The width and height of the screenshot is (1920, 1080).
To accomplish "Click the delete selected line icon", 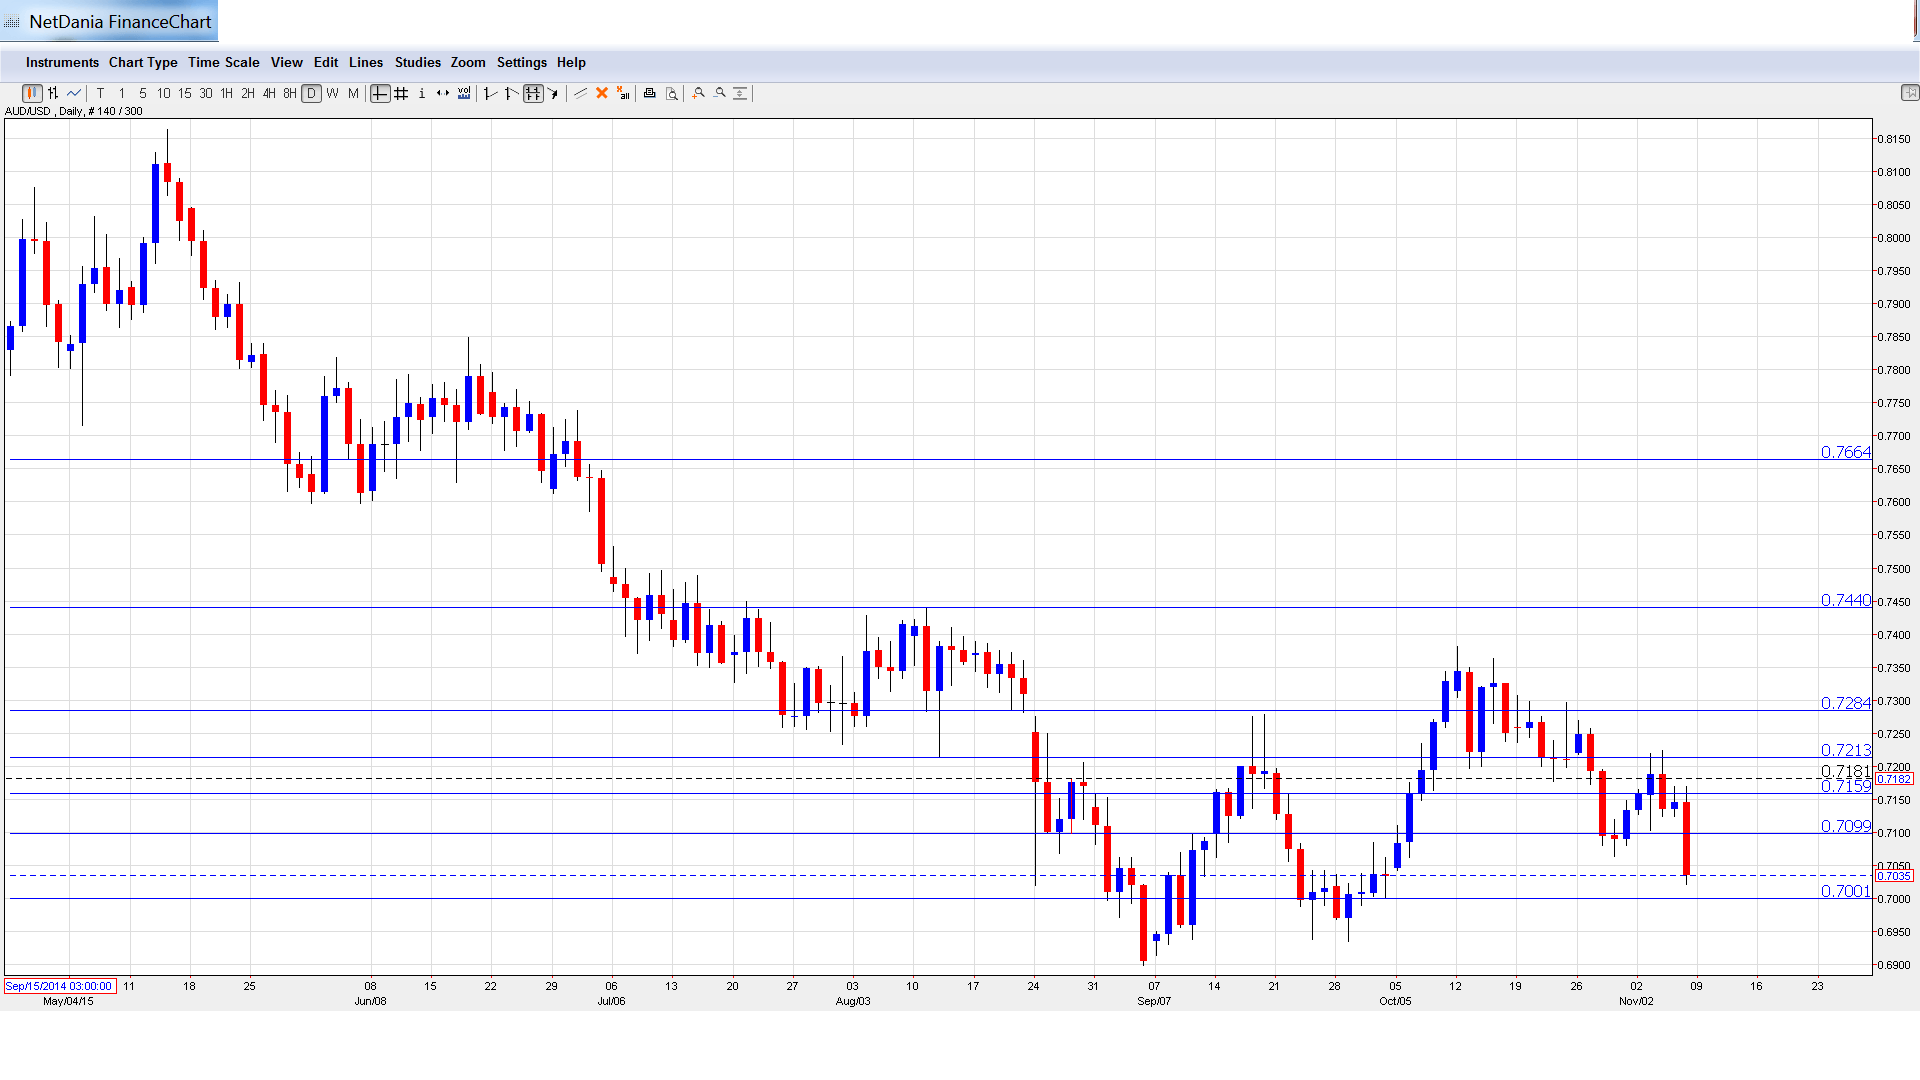I will (x=602, y=93).
